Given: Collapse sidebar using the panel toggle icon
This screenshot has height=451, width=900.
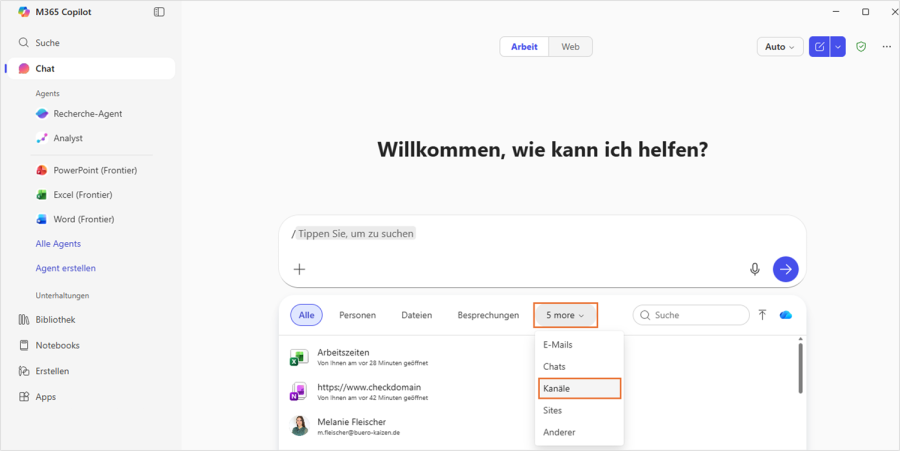Looking at the screenshot, I should click(x=159, y=12).
